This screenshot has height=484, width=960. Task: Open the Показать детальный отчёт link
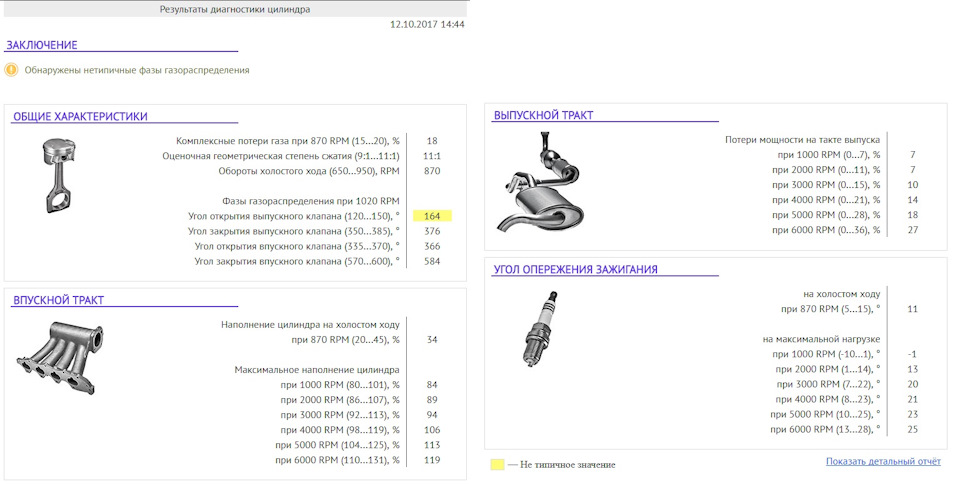coord(883,461)
